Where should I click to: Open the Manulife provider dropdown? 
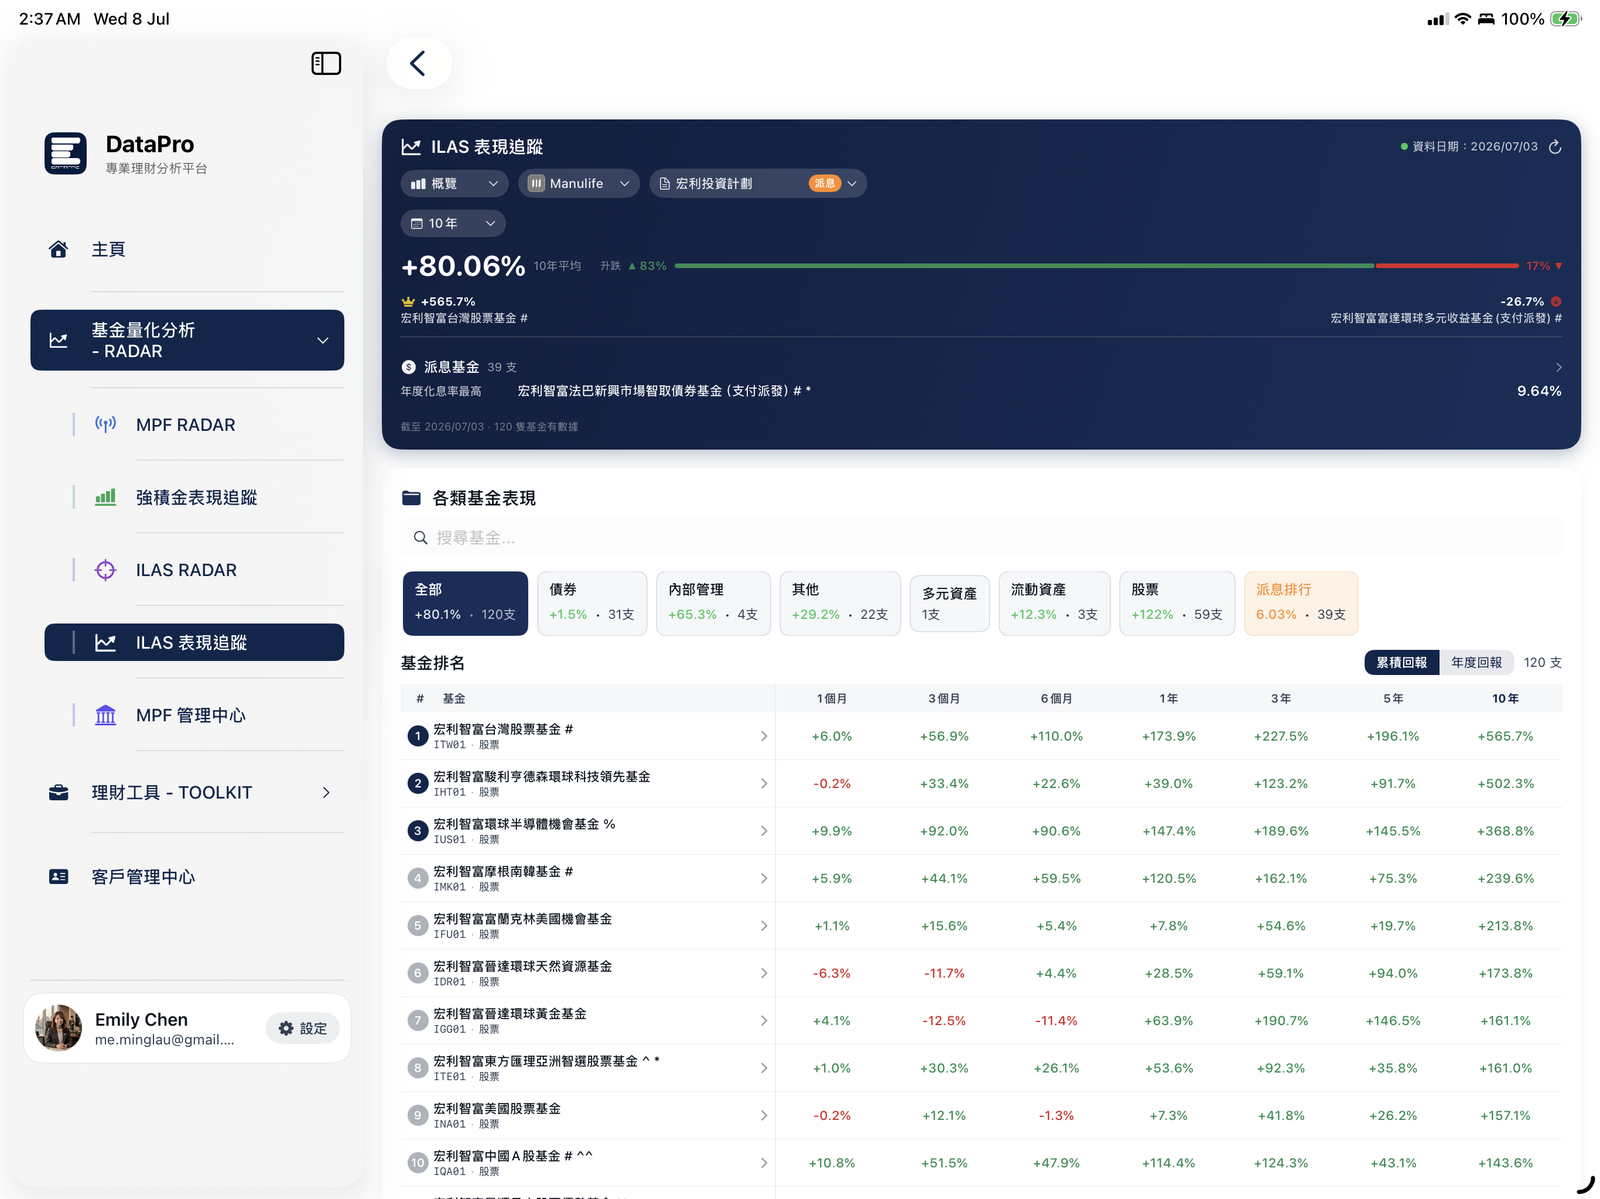point(579,183)
